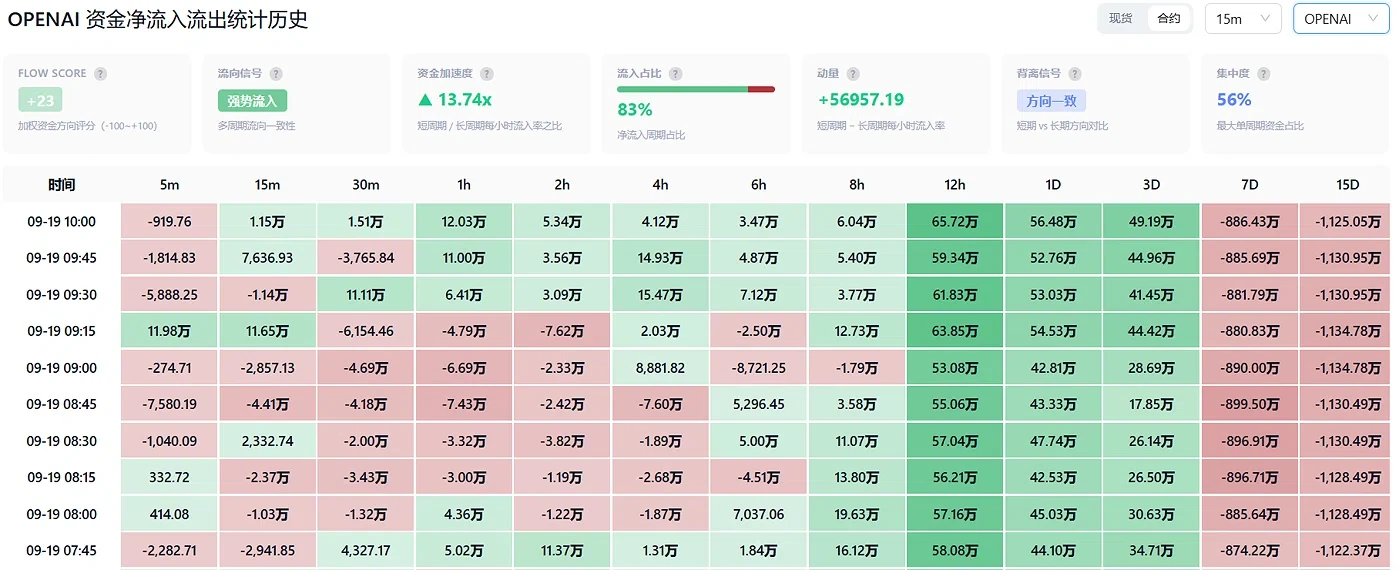Image resolution: width=1399 pixels, height=570 pixels.
Task: Click the +23 flow score badge
Action: pos(40,100)
